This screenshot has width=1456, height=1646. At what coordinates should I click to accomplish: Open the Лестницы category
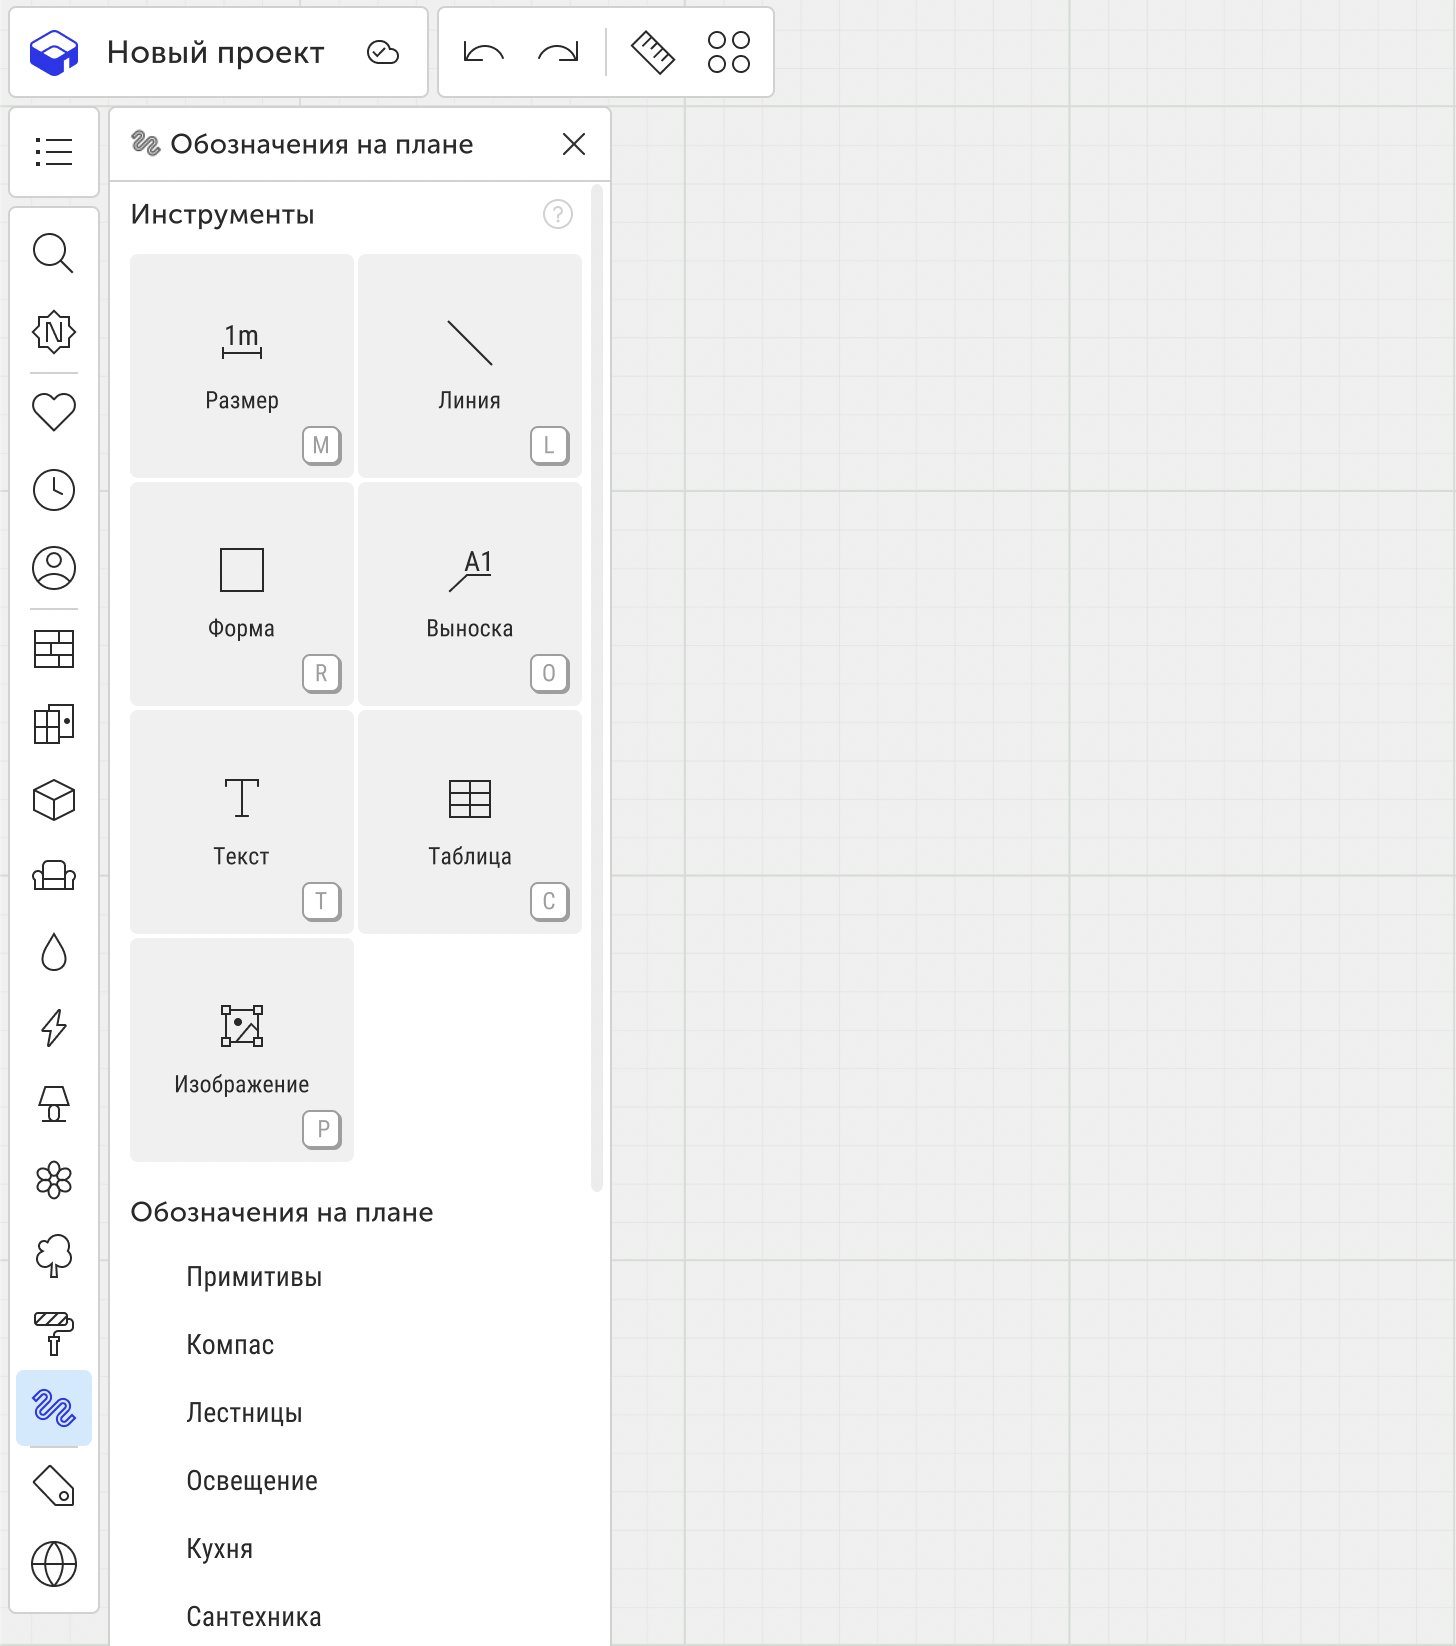tap(244, 1413)
